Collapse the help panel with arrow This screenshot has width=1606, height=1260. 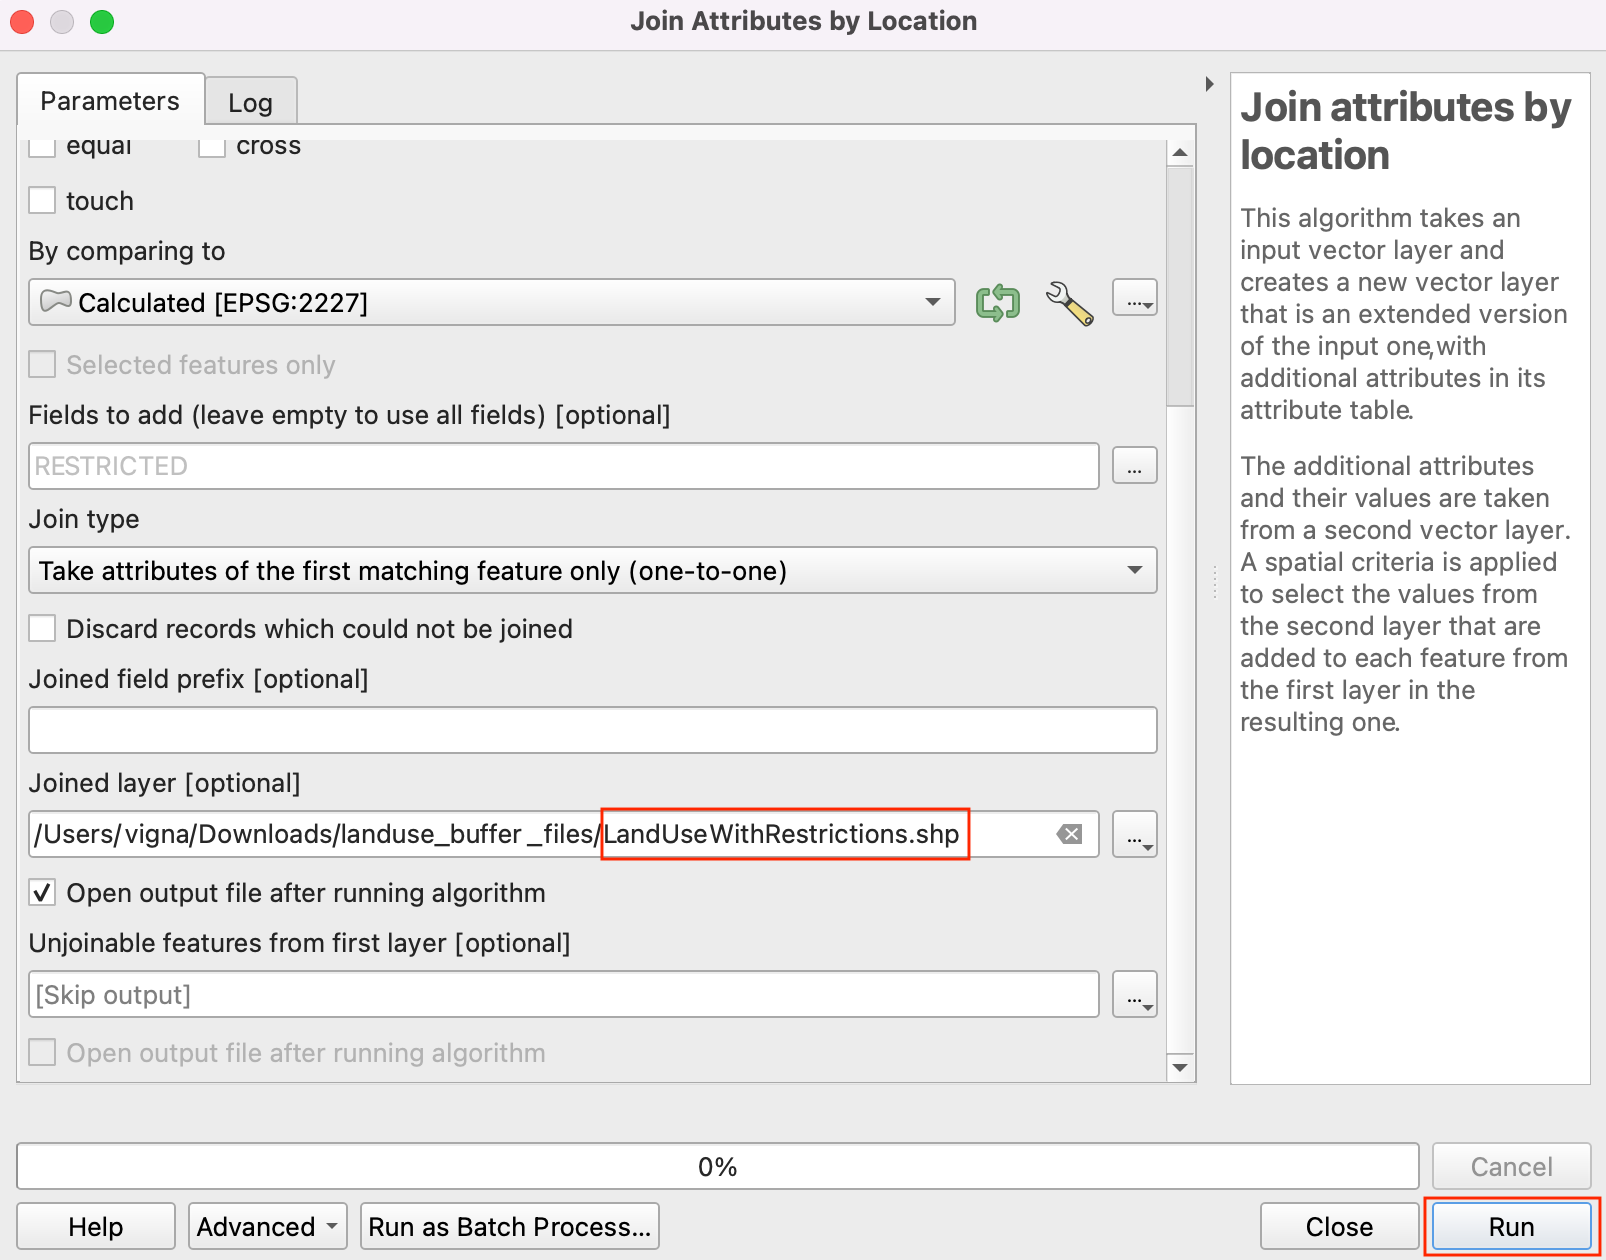coord(1209,84)
